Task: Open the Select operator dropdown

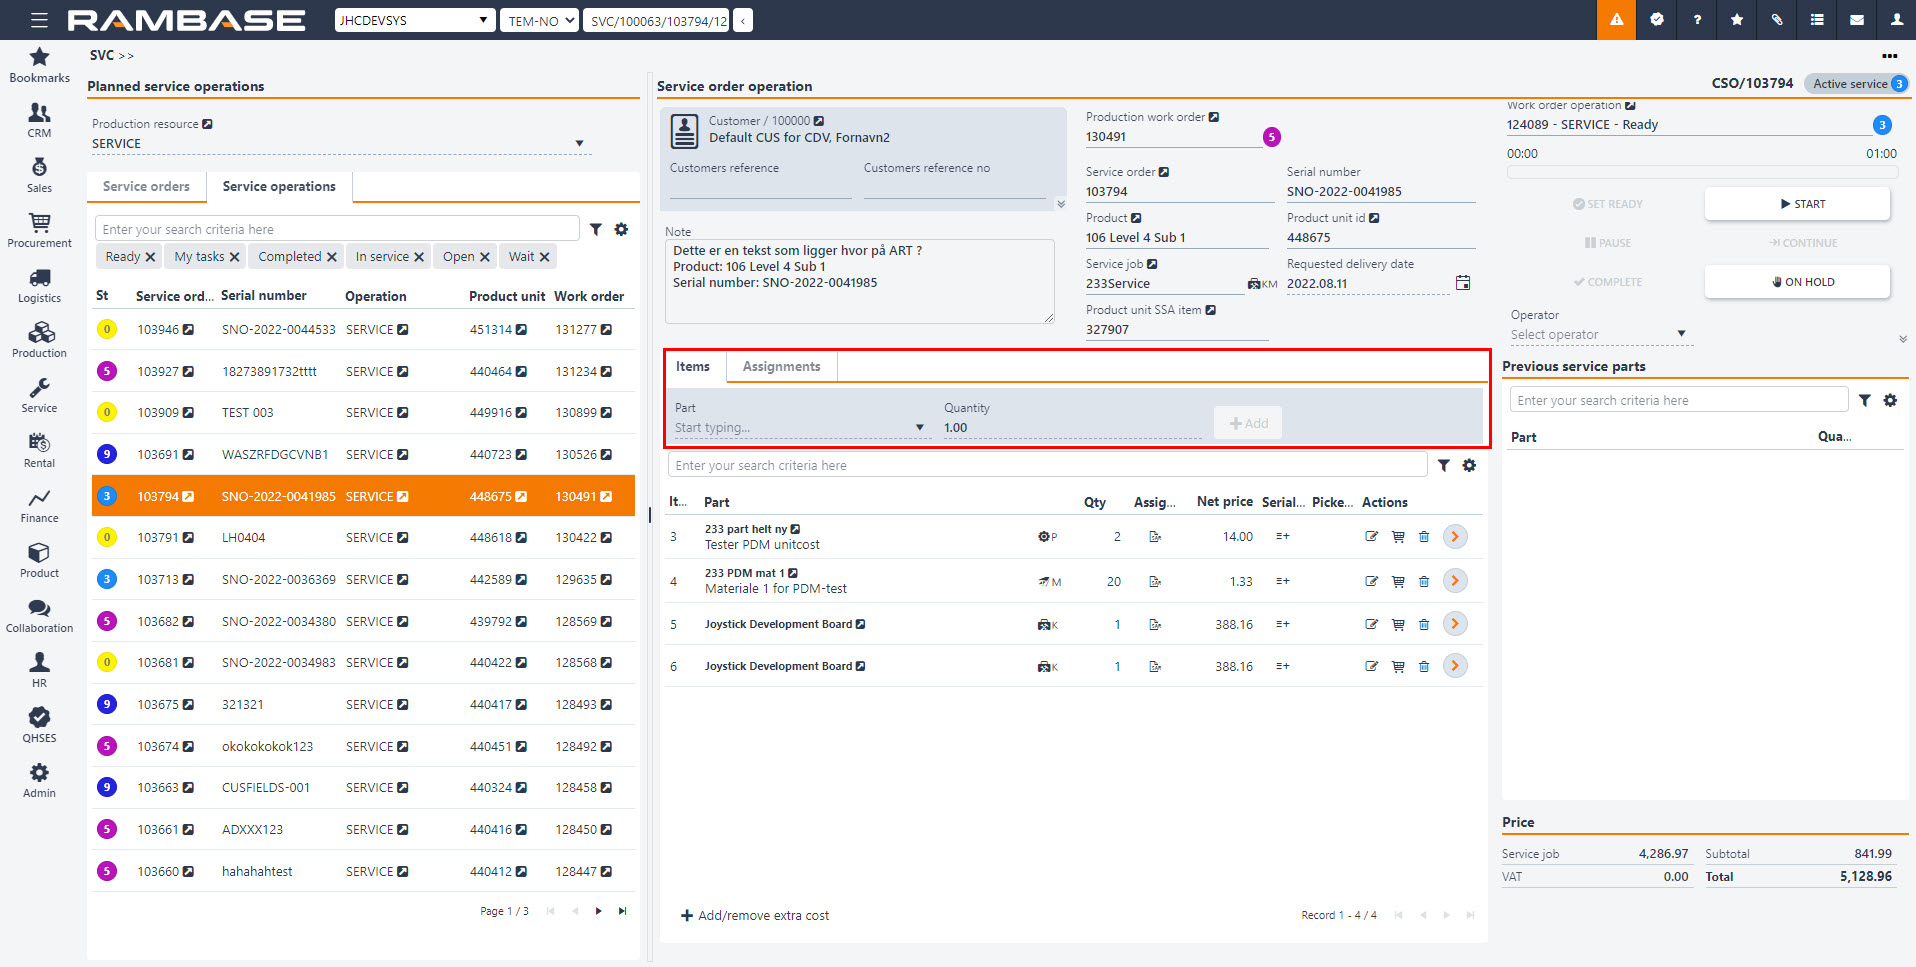Action: tap(1681, 334)
